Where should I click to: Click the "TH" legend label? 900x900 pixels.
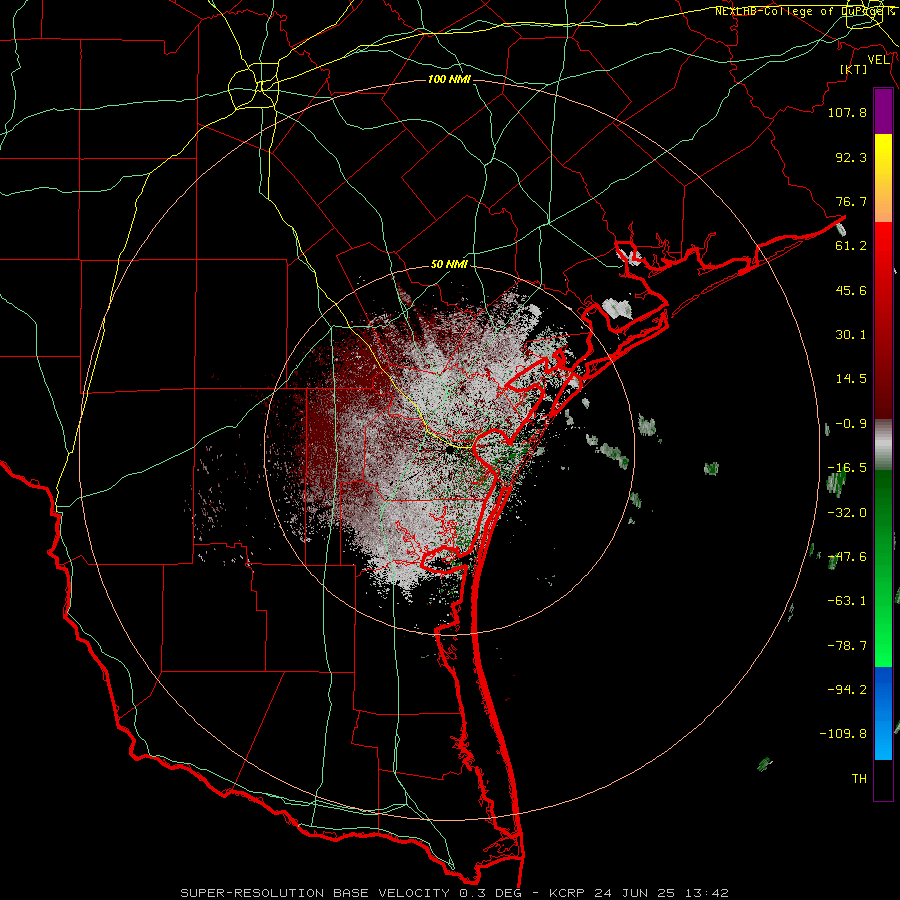click(859, 779)
